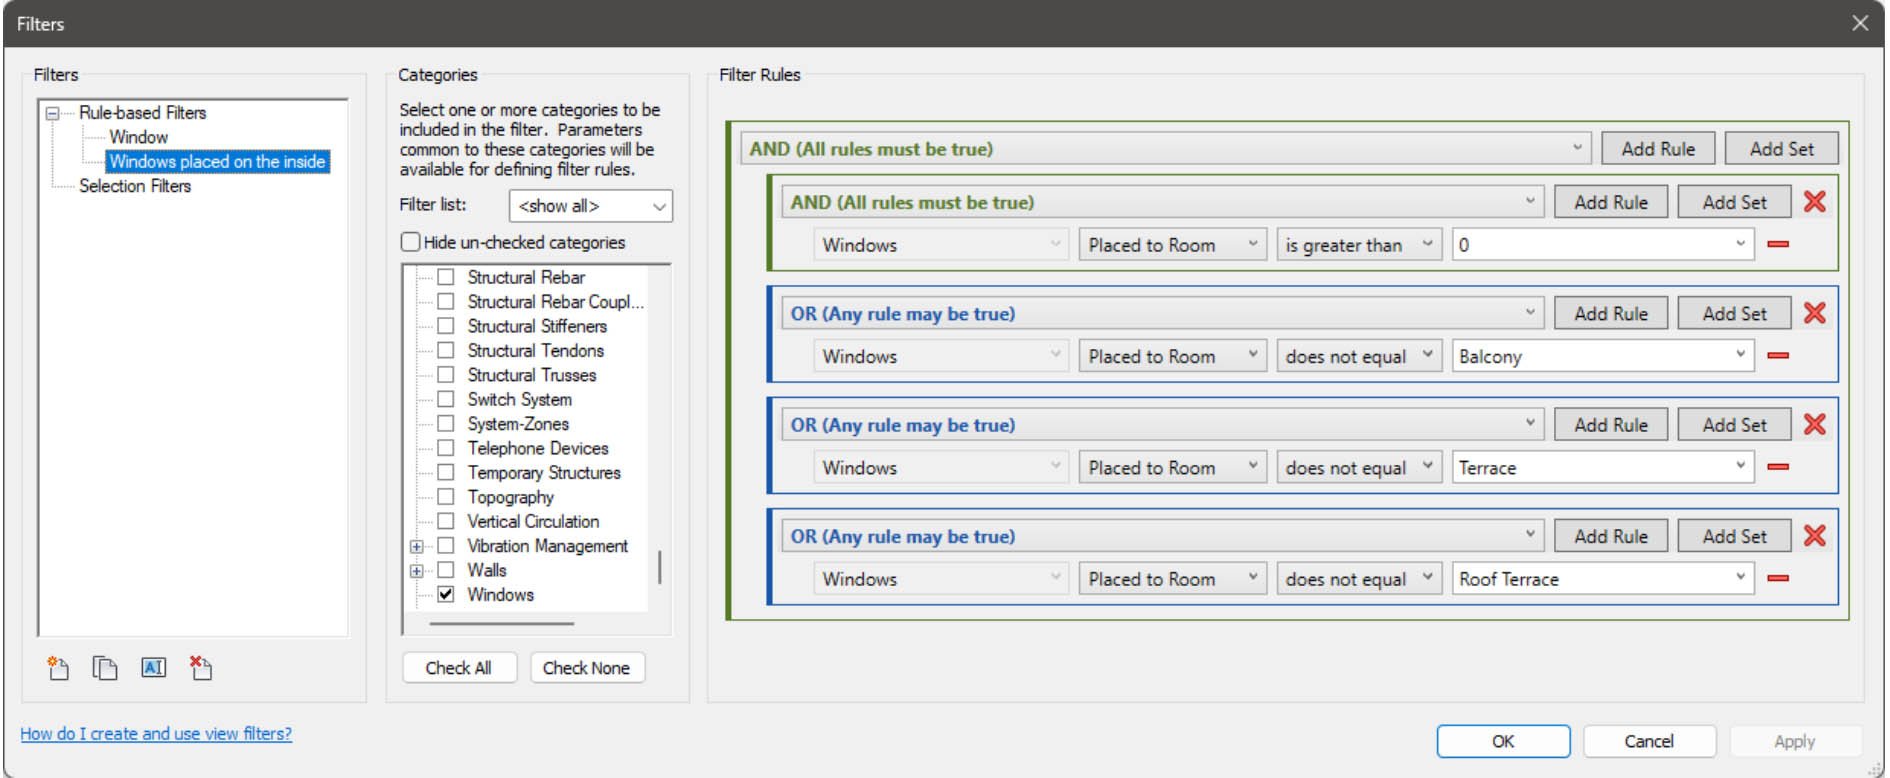
Task: Click the Balcony value input field
Action: click(1590, 357)
